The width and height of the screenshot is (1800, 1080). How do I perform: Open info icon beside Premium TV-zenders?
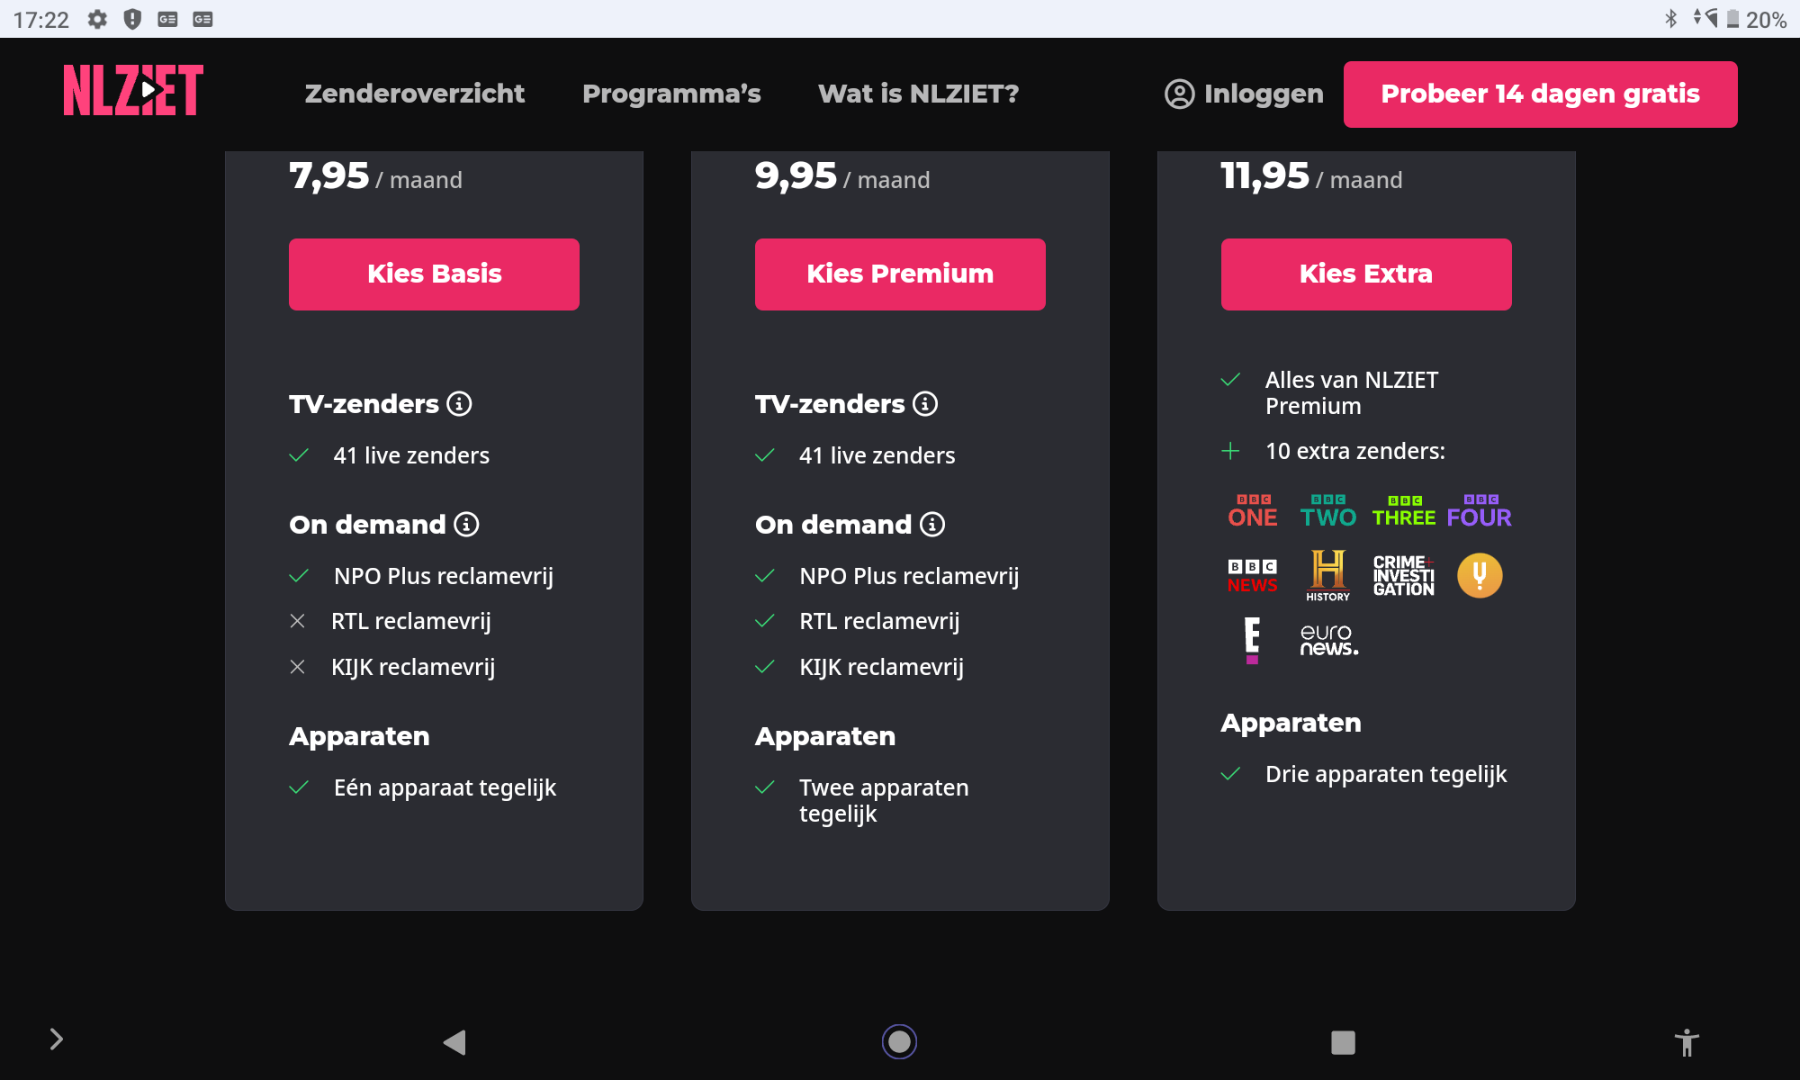click(x=925, y=404)
